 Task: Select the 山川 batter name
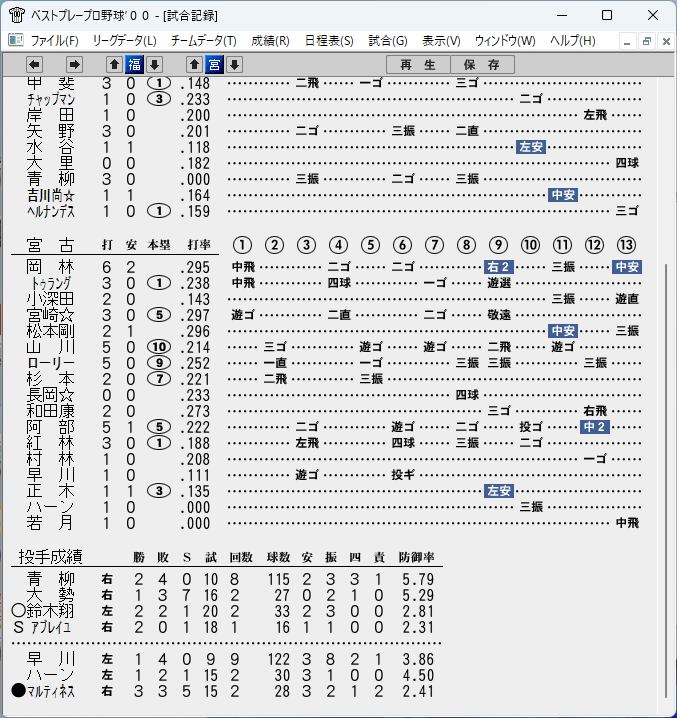50,347
